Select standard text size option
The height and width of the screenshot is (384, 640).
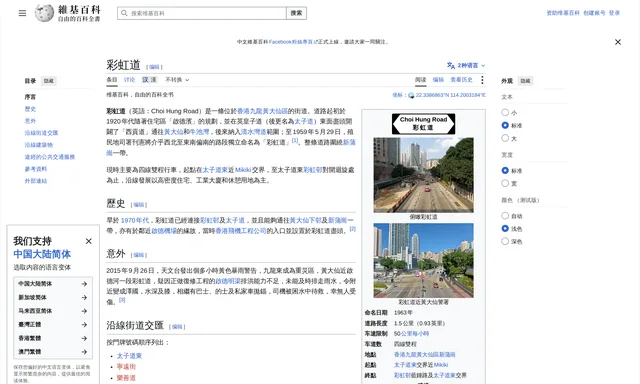(505, 125)
